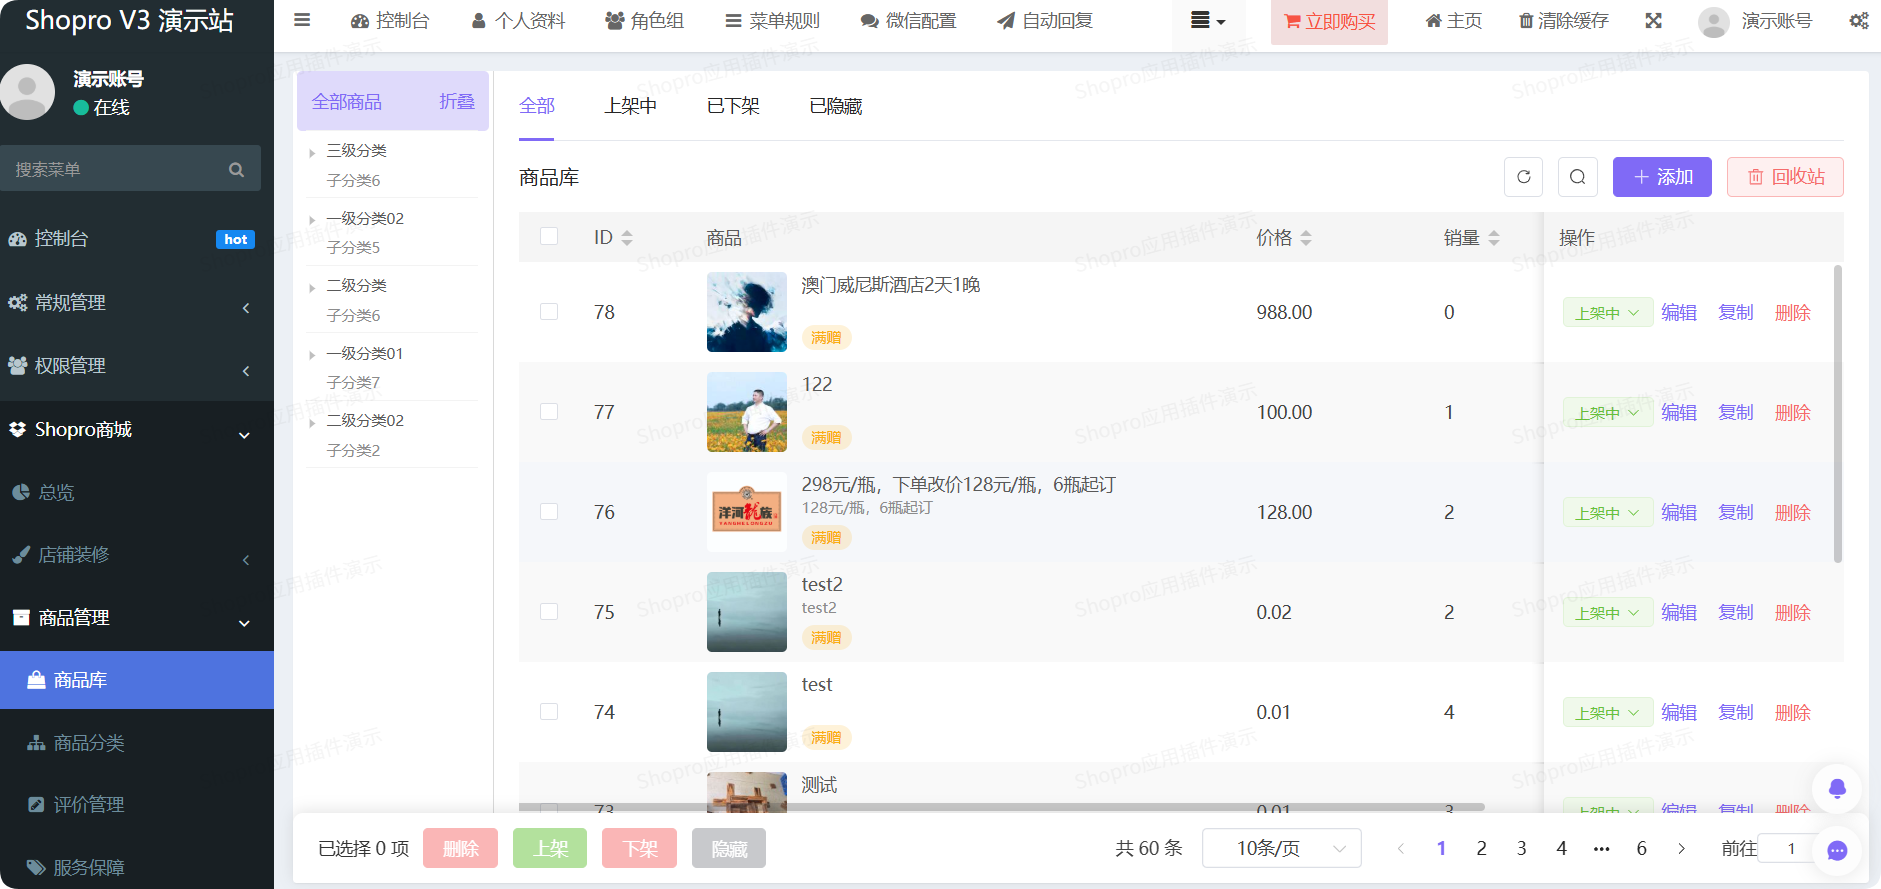Click the 立即购买 cart button
The width and height of the screenshot is (1881, 889).
1329,22
